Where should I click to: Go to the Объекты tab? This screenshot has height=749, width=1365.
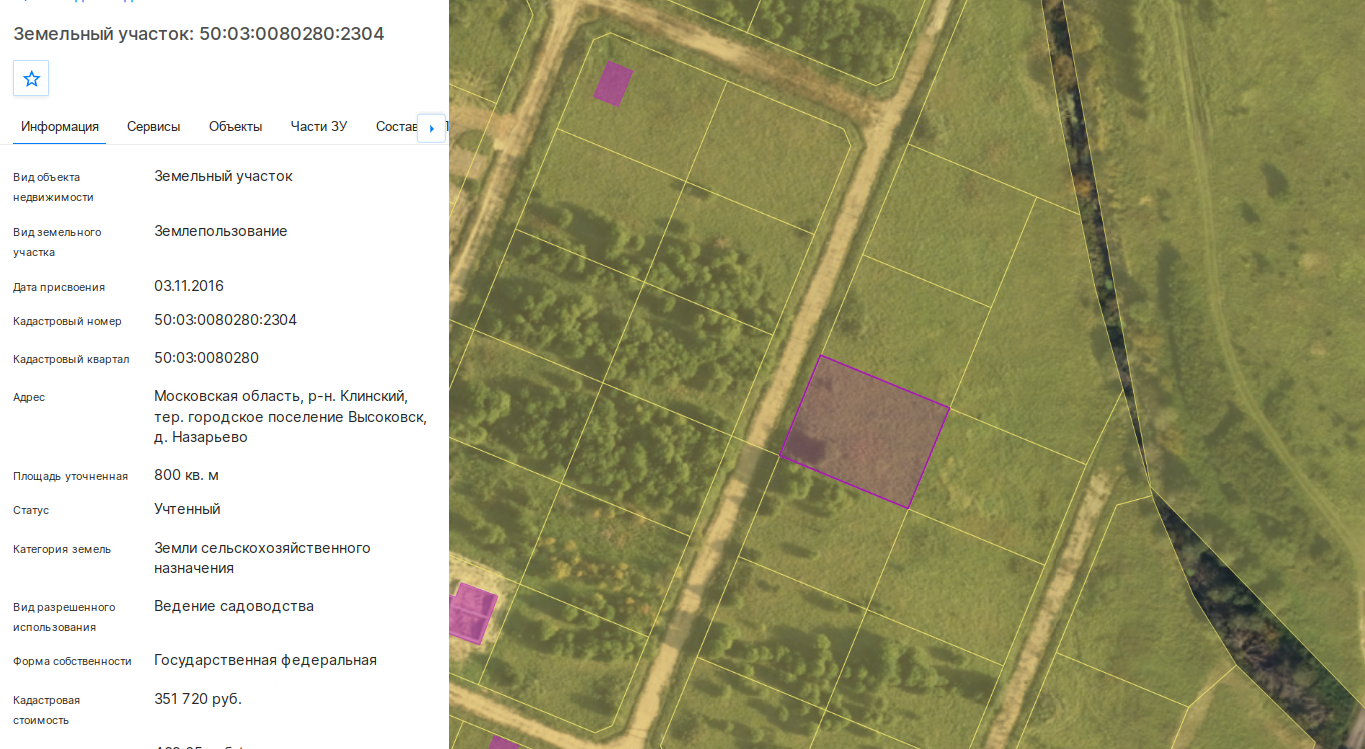(236, 127)
